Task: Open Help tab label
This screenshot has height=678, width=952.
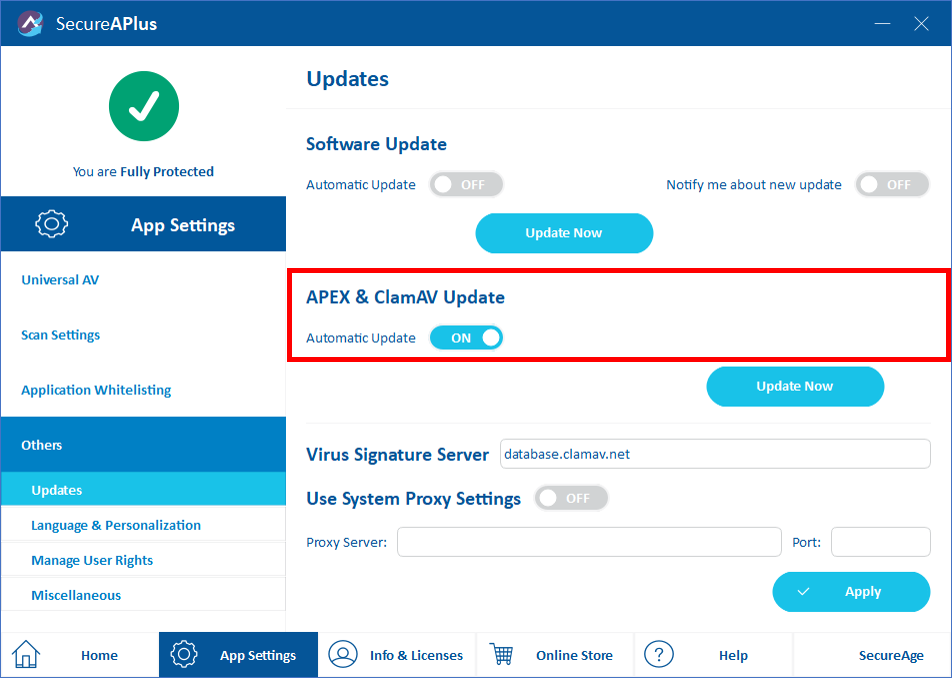Action: pyautogui.click(x=733, y=656)
